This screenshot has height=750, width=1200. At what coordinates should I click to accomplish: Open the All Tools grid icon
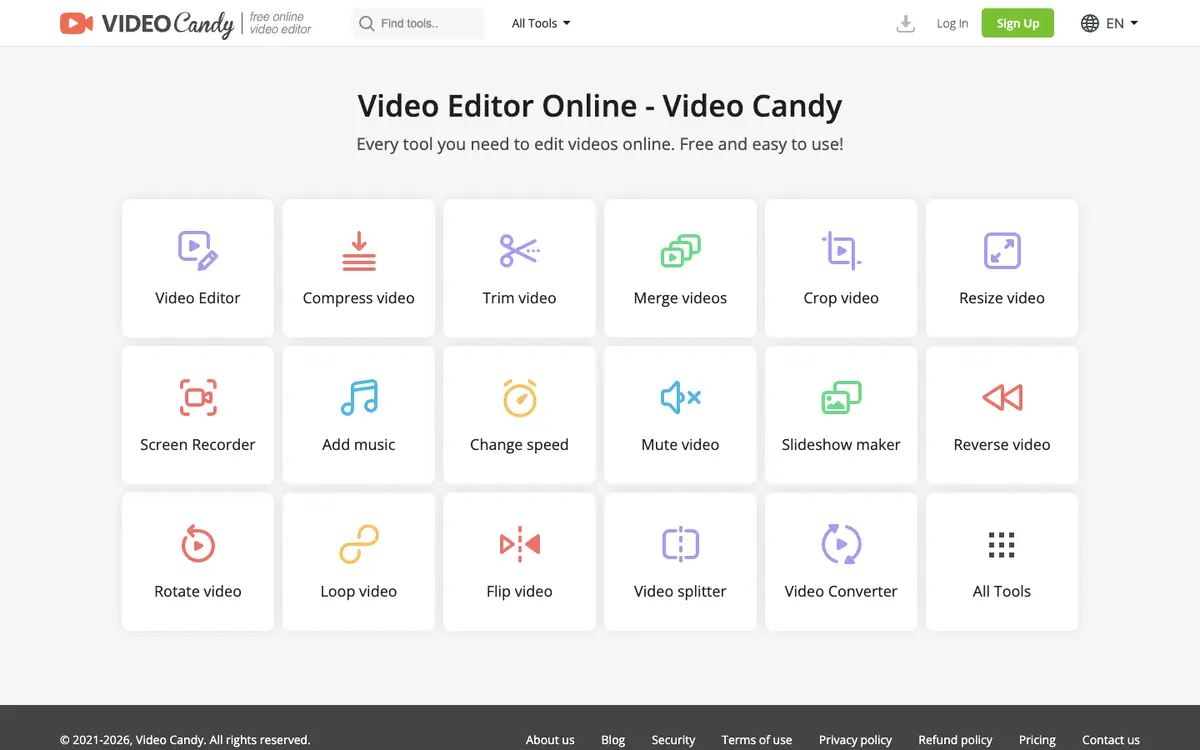(x=1002, y=544)
